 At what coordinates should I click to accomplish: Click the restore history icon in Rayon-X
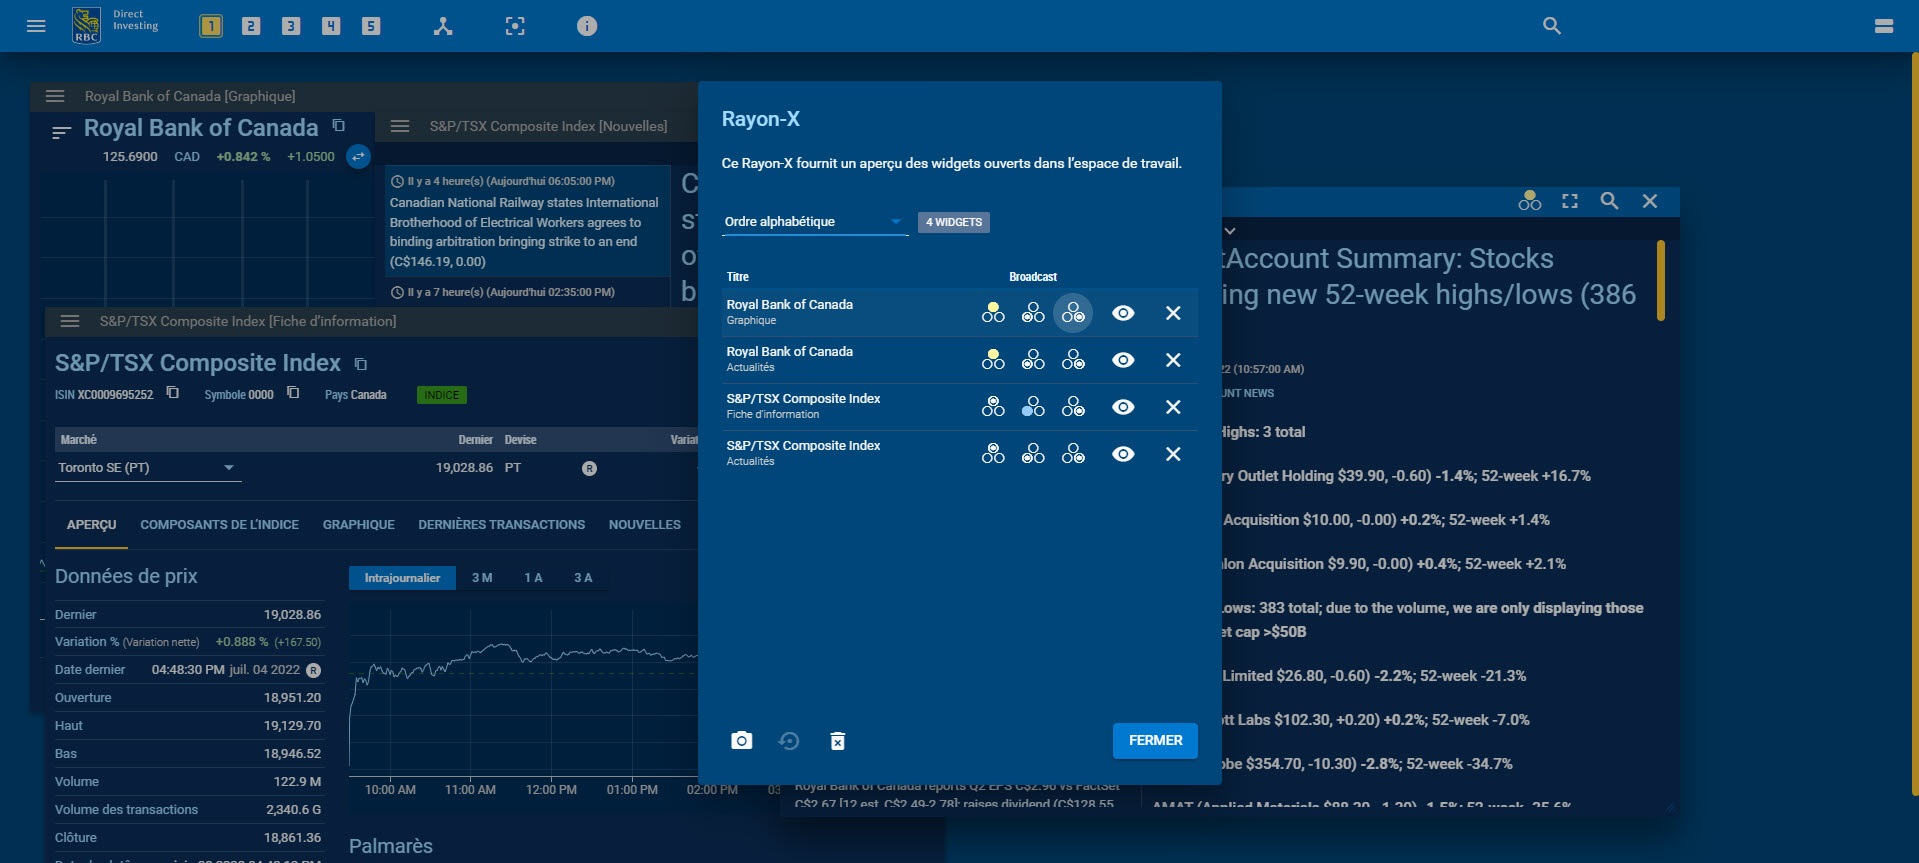pyautogui.click(x=789, y=741)
